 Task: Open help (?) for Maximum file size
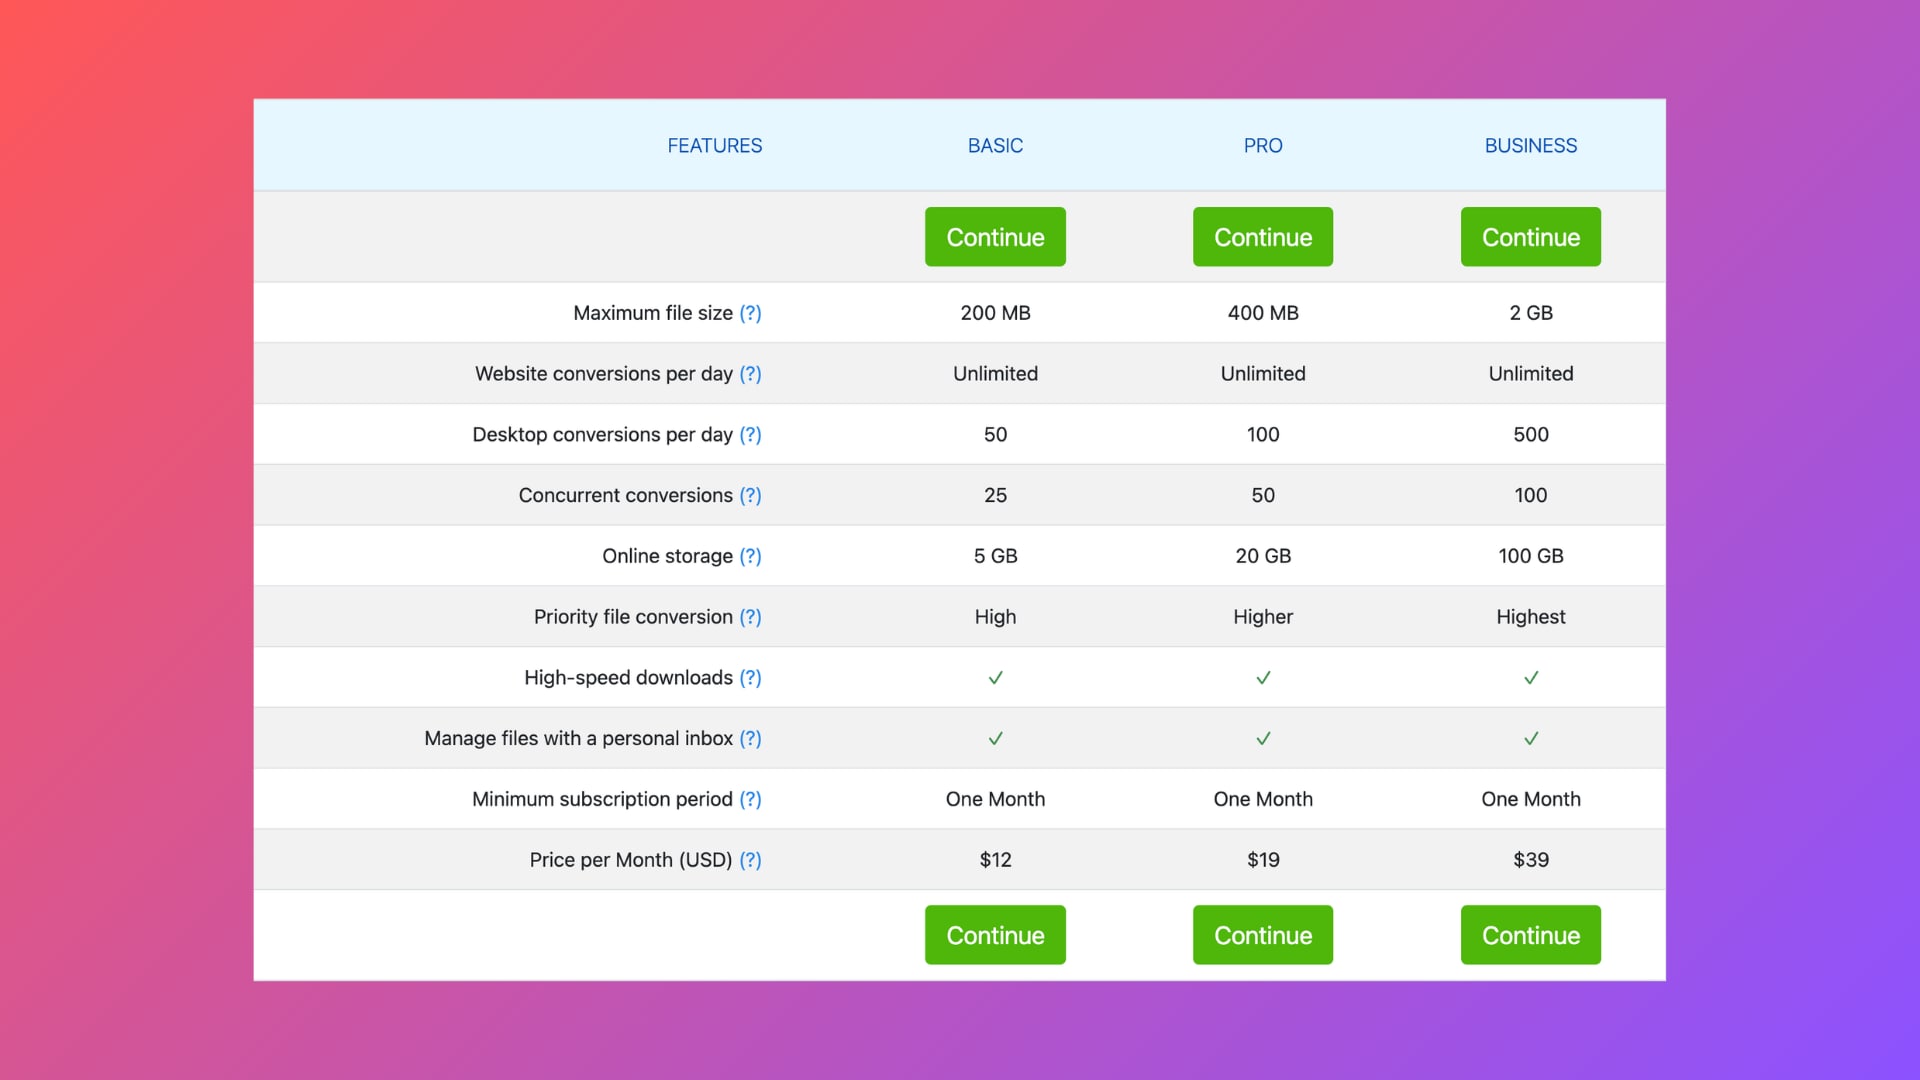pyautogui.click(x=750, y=313)
